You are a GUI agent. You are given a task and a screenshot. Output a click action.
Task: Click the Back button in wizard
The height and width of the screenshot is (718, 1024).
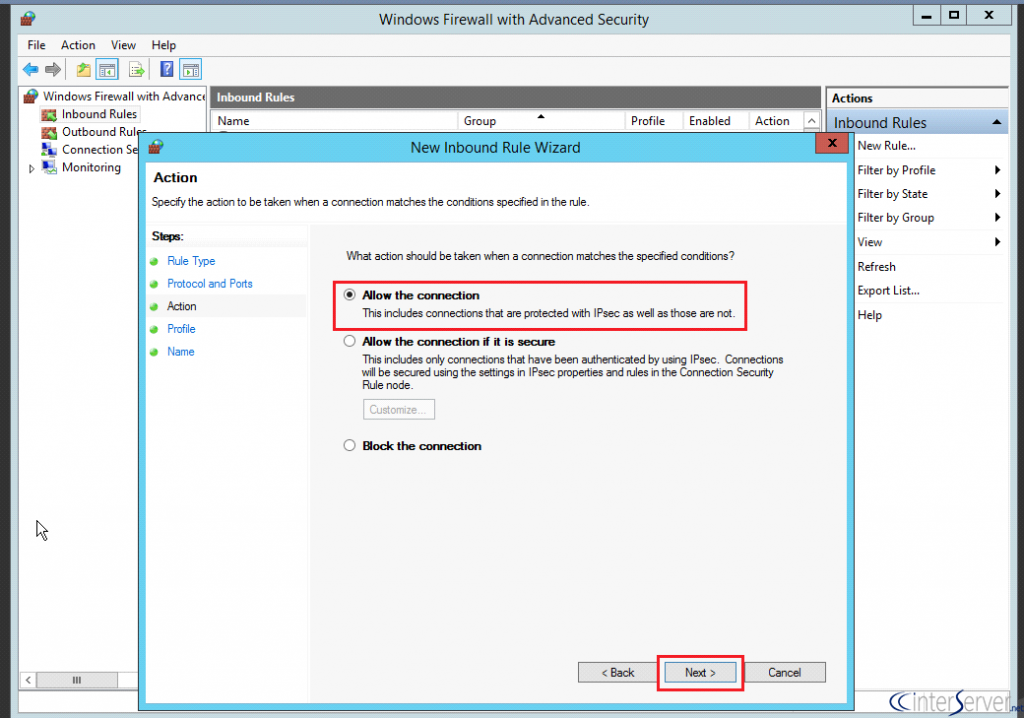click(618, 672)
